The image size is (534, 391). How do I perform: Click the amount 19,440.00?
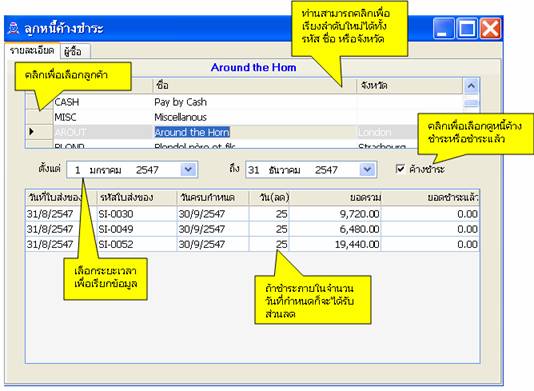point(357,244)
